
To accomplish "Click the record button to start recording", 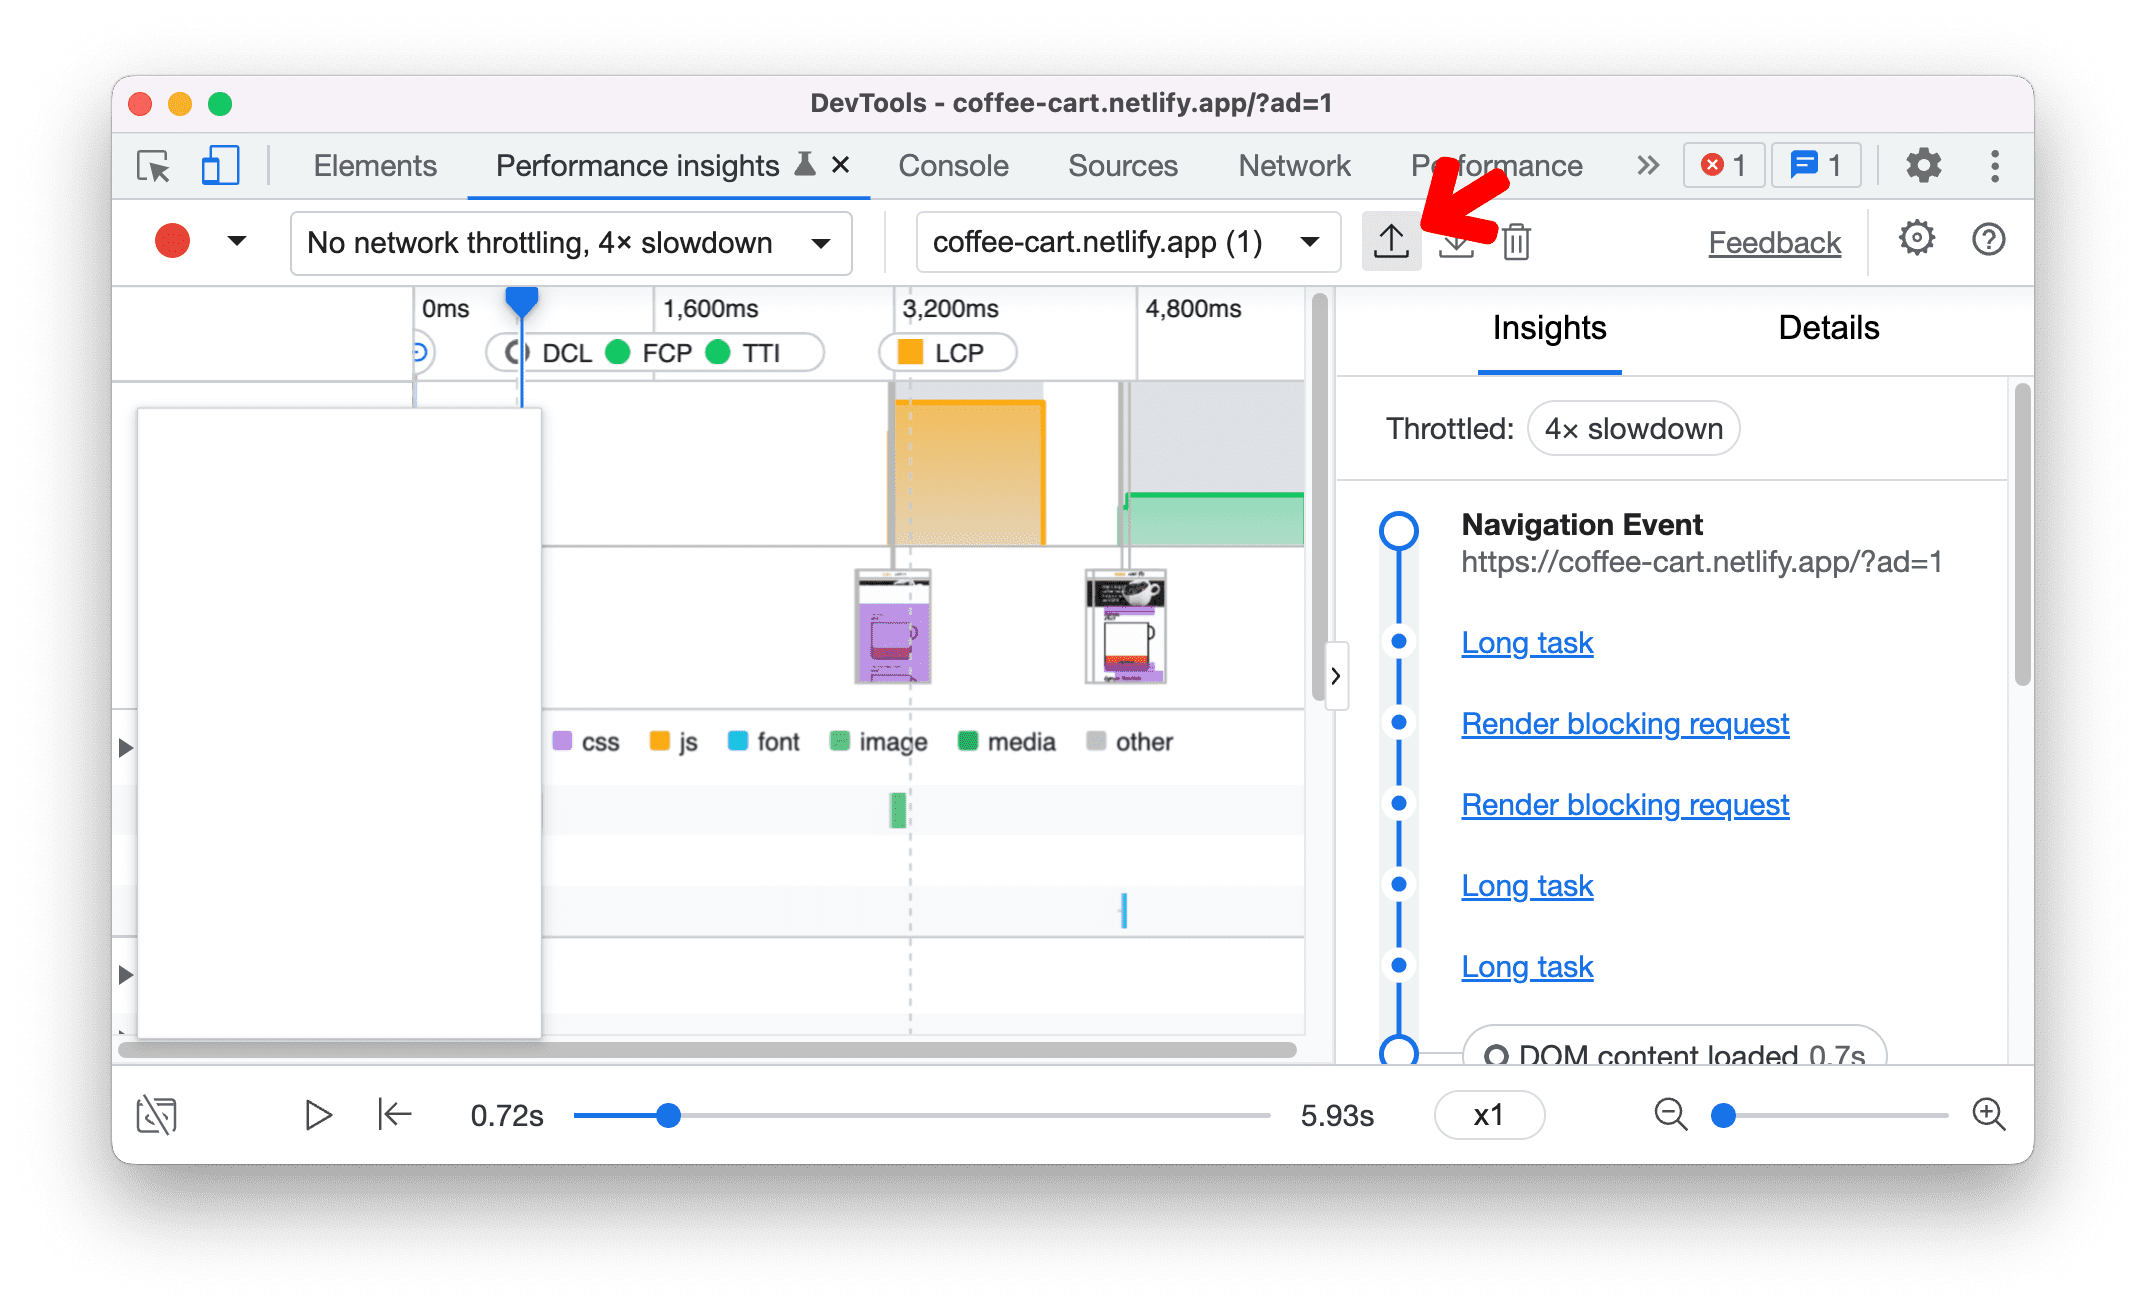I will tap(173, 241).
